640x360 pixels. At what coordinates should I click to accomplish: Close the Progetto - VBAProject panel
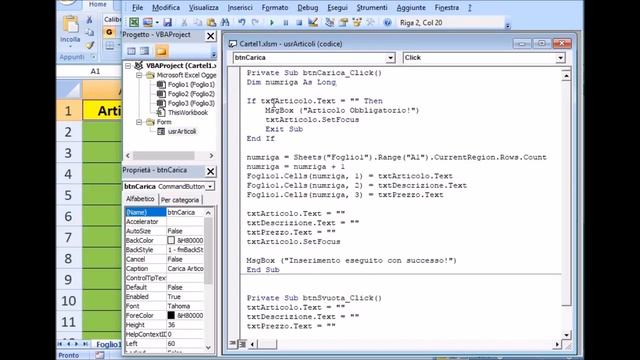click(x=210, y=36)
